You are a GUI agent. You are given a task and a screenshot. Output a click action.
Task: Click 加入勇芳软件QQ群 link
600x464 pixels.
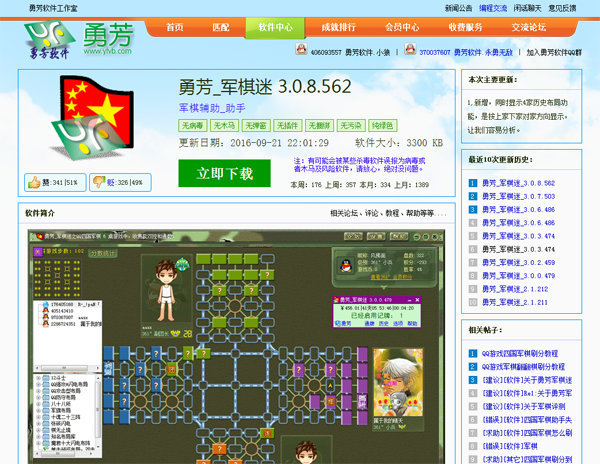554,52
